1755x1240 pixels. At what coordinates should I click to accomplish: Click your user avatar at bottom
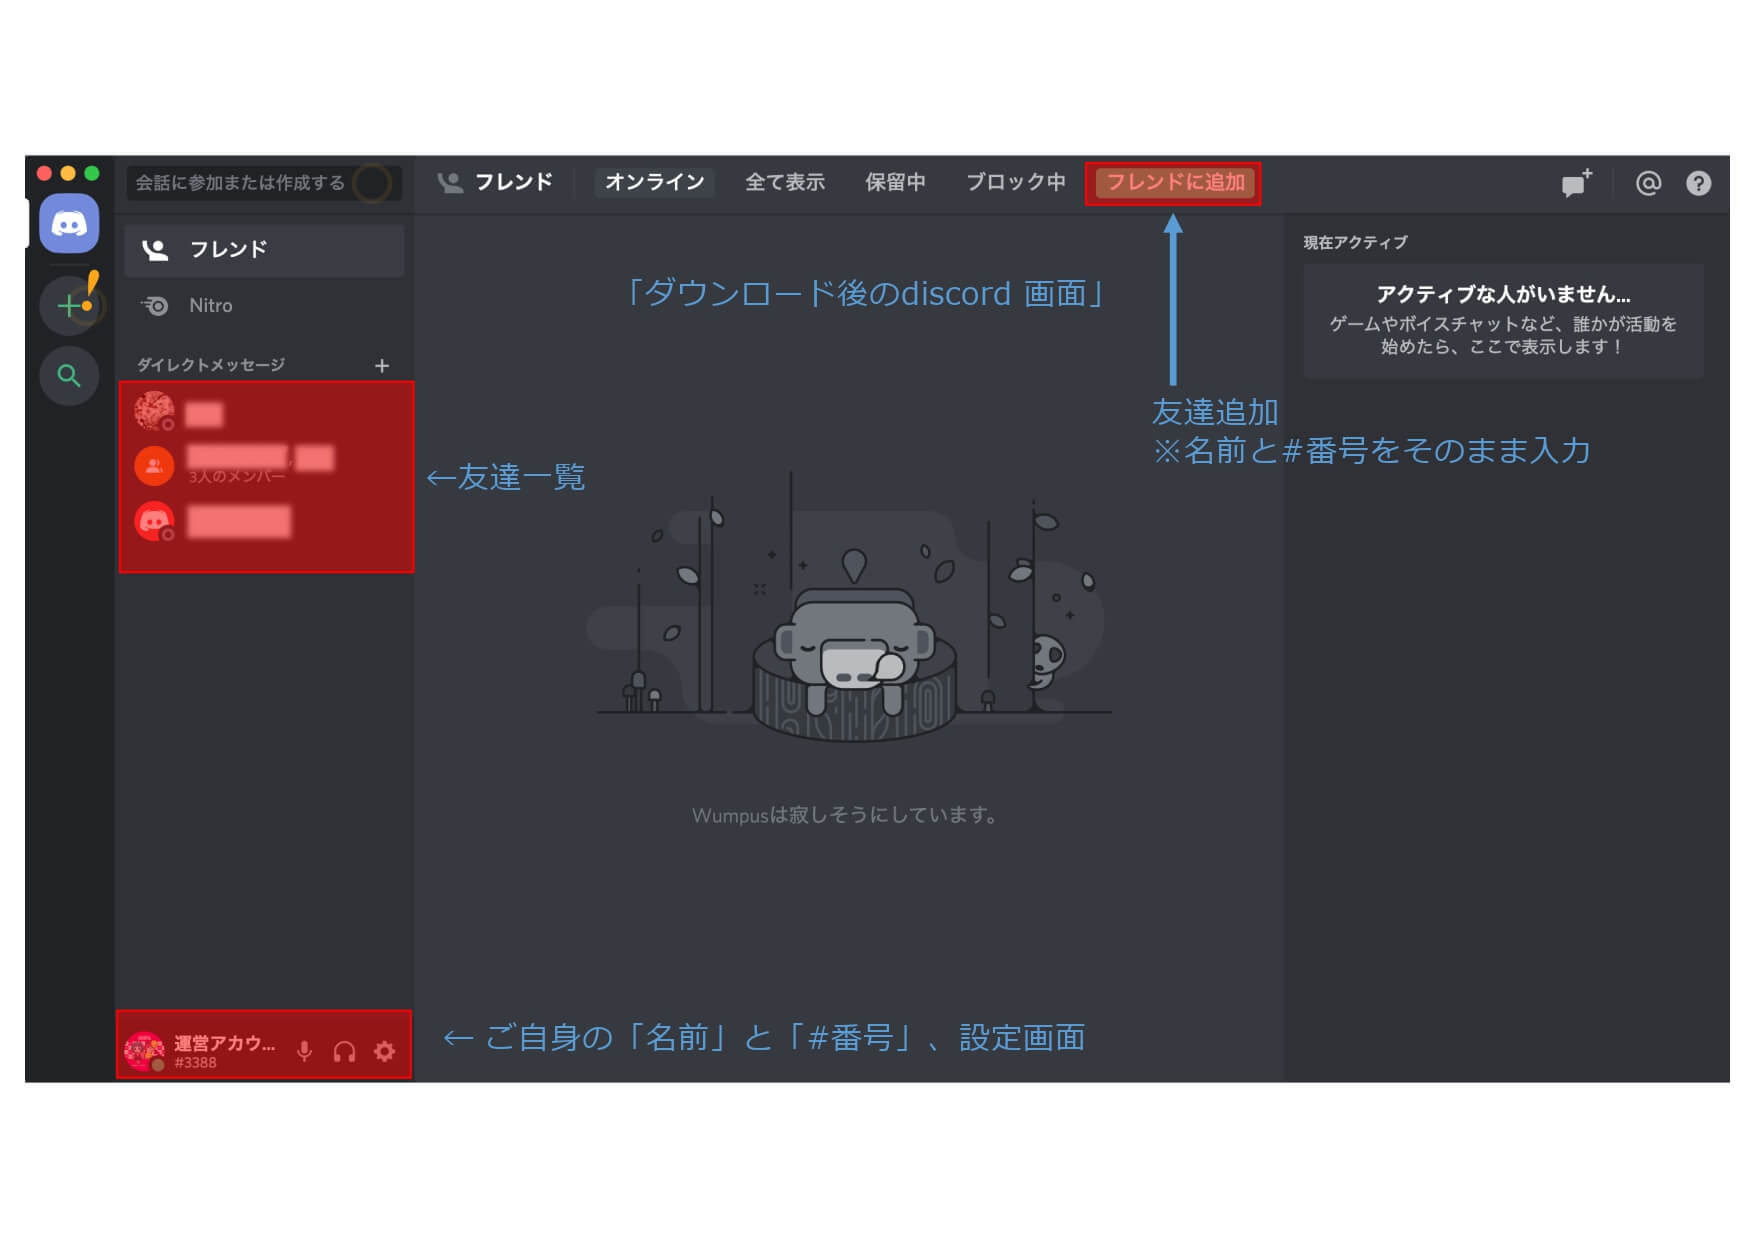tap(144, 1051)
